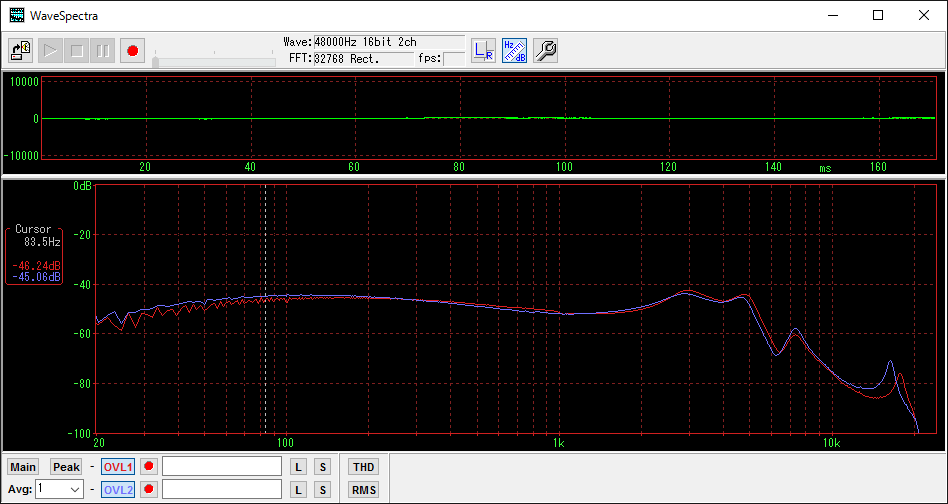Toggle the Hz/dB cursor readout icon
The width and height of the screenshot is (948, 504).
click(515, 51)
